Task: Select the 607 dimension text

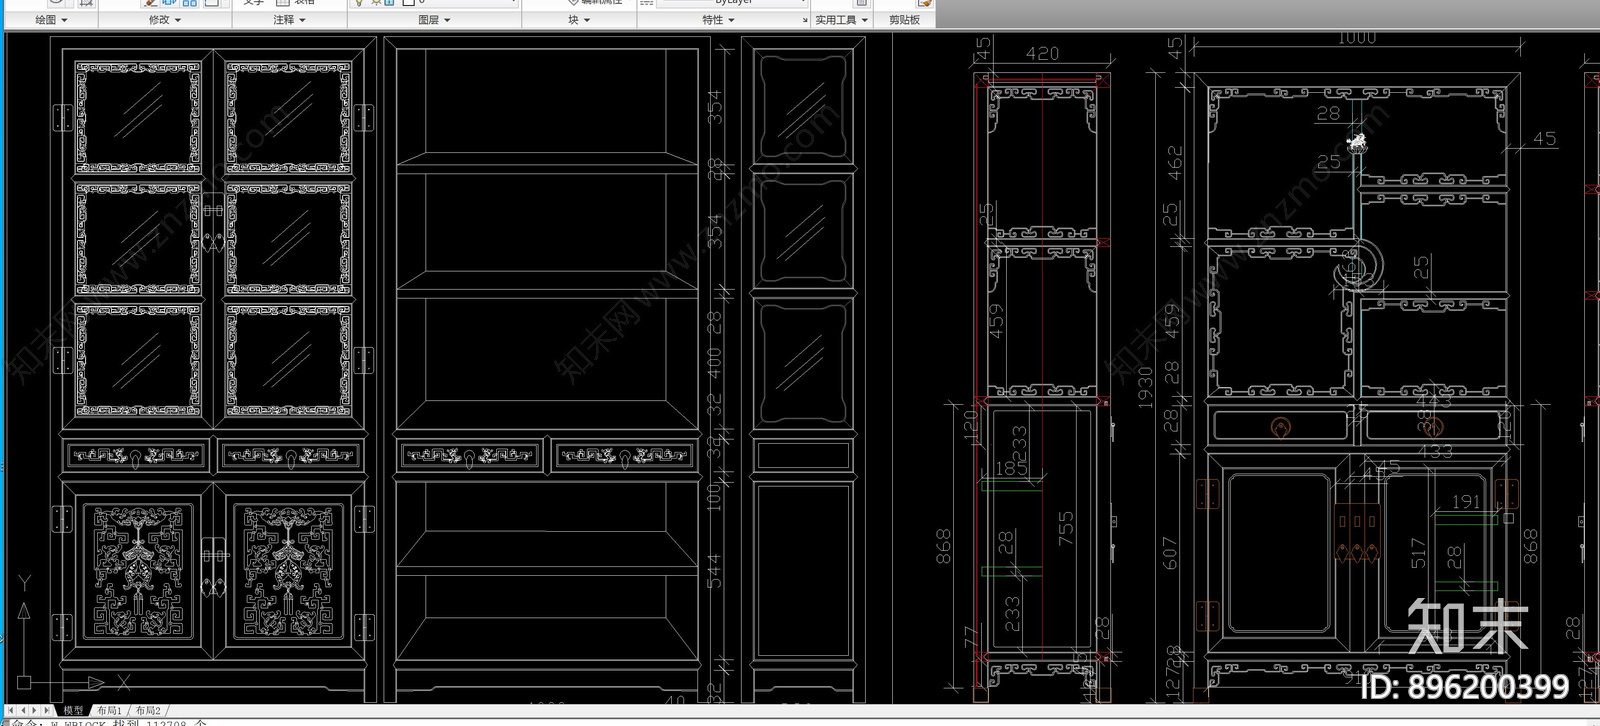Action: click(1170, 553)
